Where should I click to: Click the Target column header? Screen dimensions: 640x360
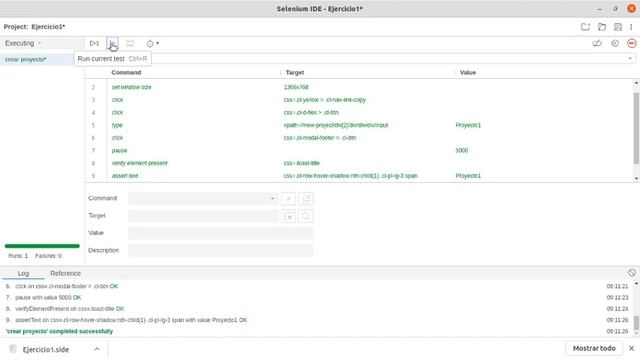click(295, 72)
